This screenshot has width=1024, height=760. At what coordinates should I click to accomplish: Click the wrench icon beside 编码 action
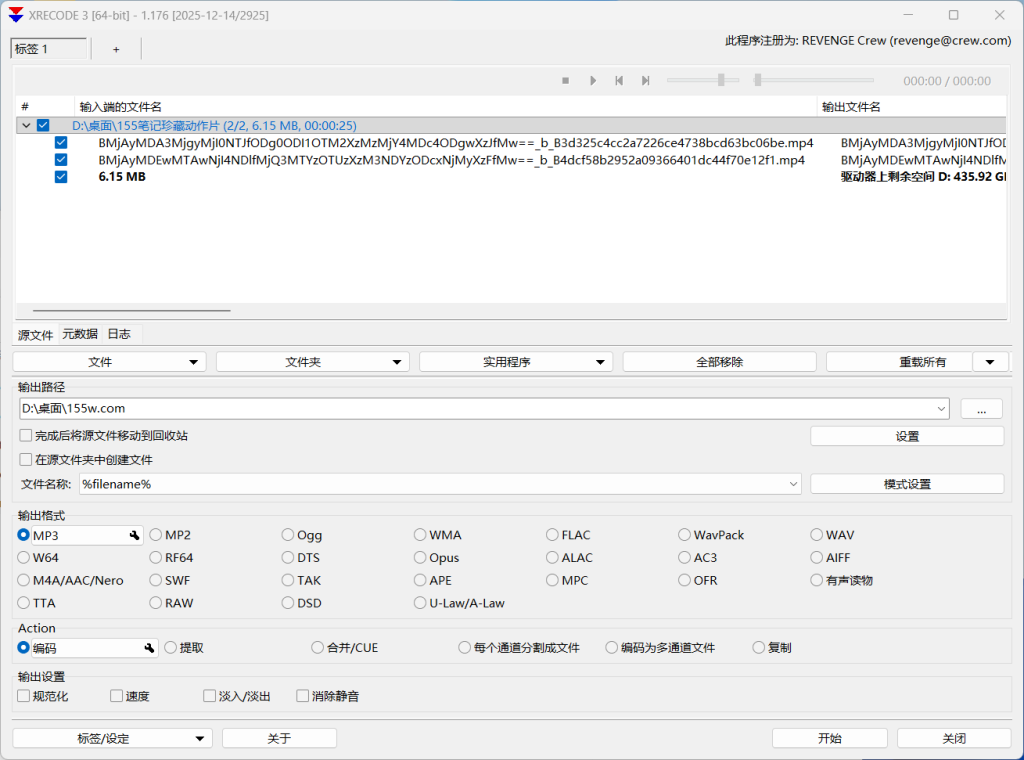coord(150,648)
